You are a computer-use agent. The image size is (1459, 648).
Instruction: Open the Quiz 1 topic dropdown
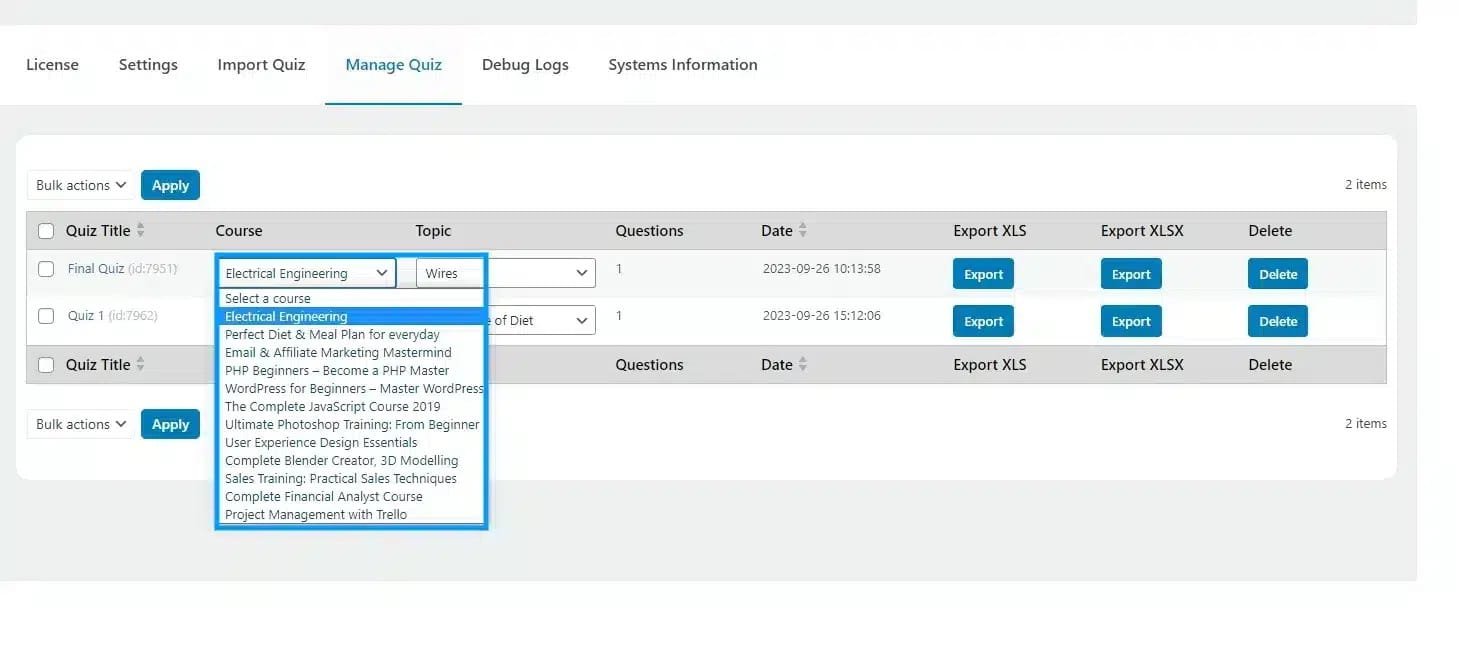pyautogui.click(x=540, y=320)
